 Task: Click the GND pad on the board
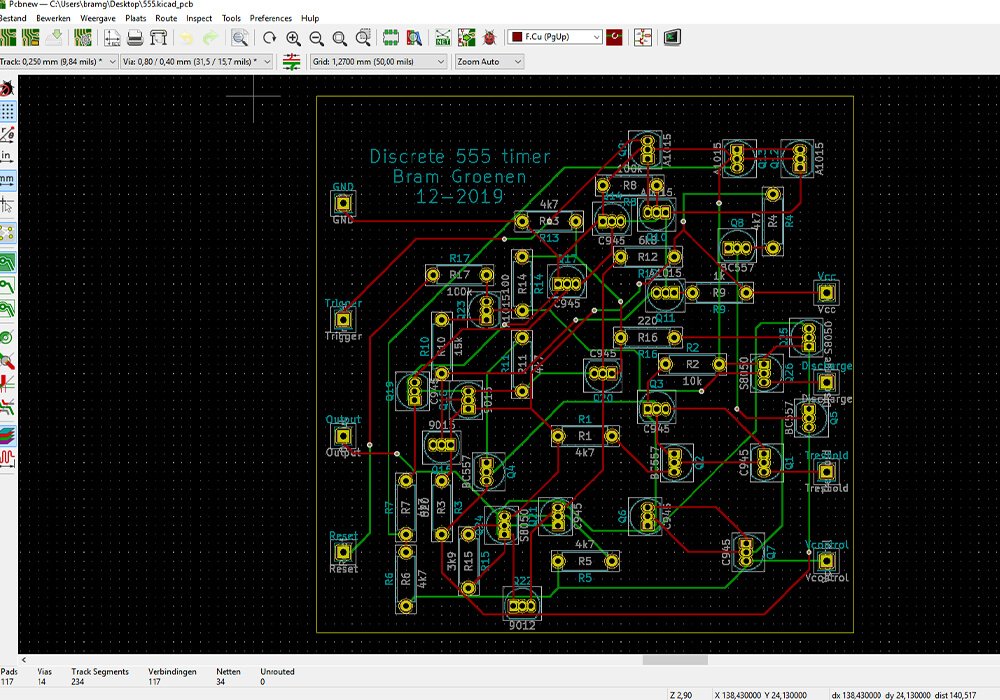pyautogui.click(x=343, y=203)
